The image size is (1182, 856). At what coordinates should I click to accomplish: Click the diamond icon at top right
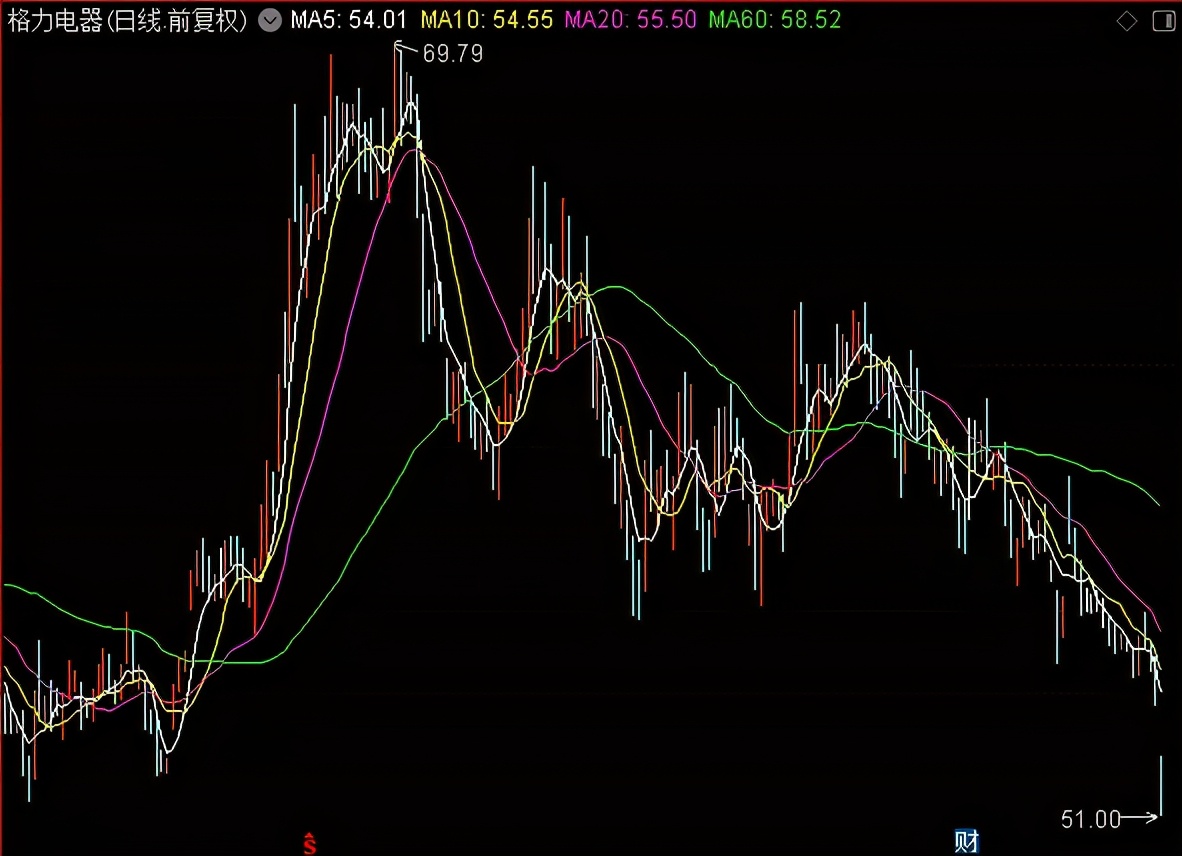coord(1127,21)
